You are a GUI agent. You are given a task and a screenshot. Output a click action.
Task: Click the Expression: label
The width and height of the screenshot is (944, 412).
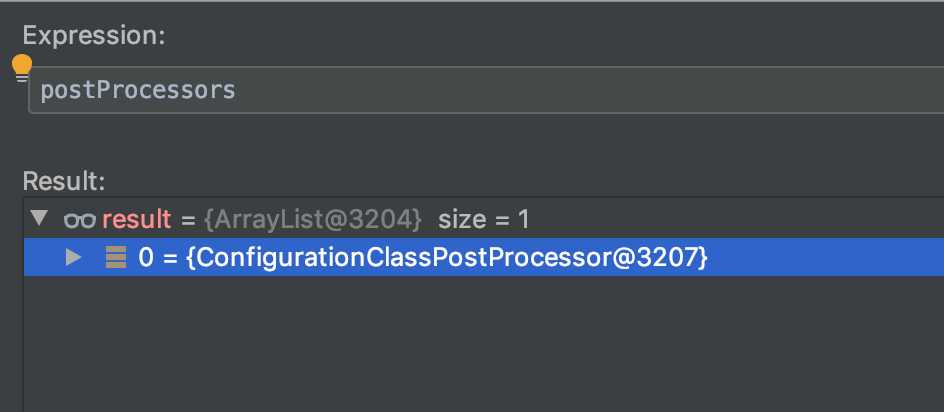[94, 36]
